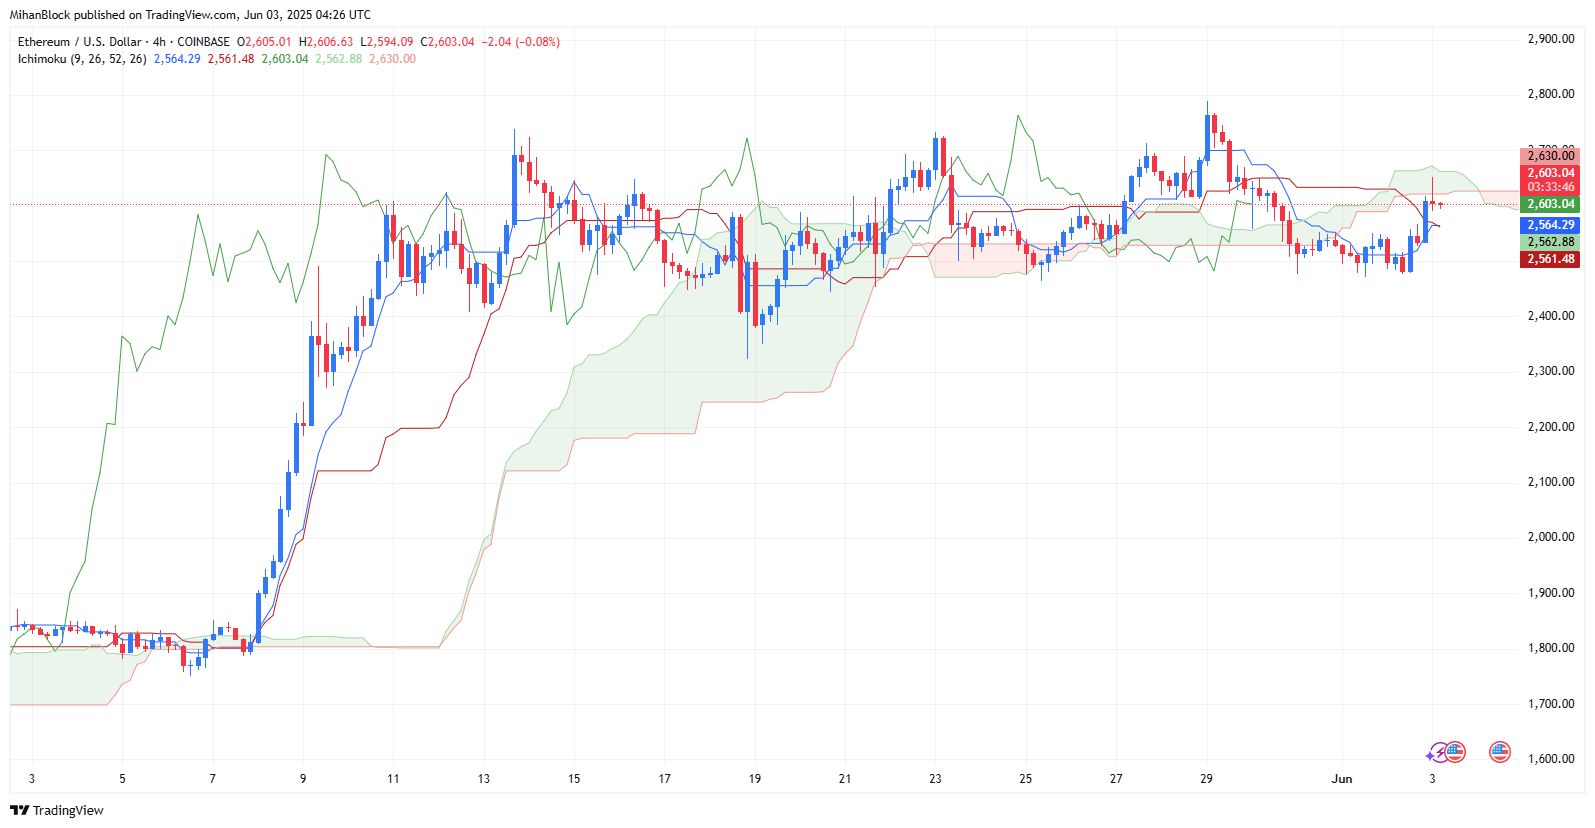Screen dimensions: 1595x828
Task: Click the 2,400.00 price axis label
Action: pos(1551,316)
